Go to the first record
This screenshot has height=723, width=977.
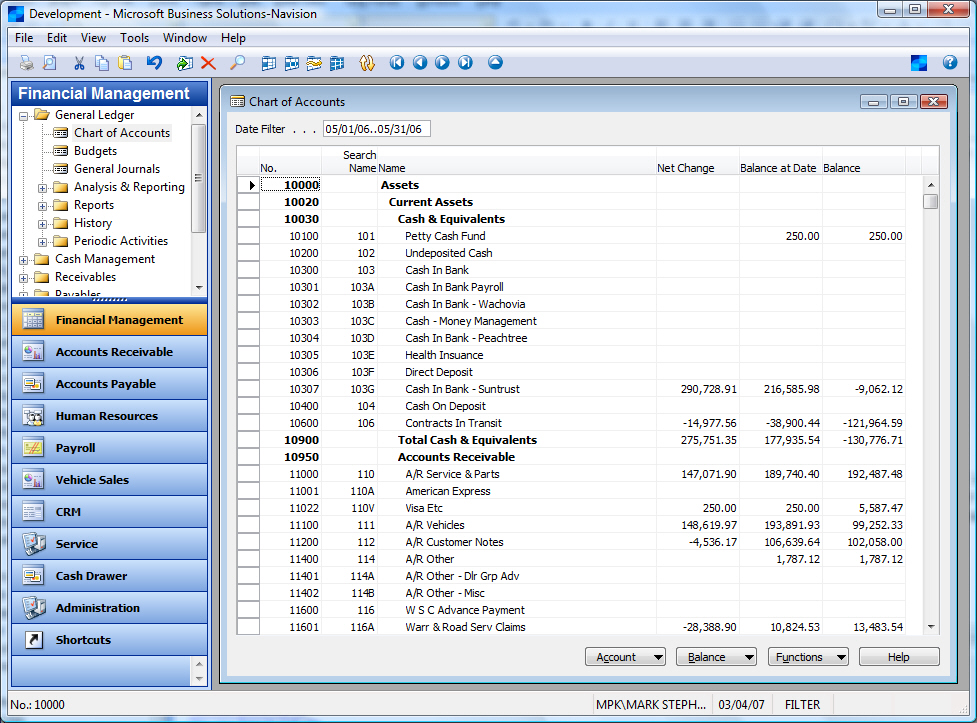(397, 62)
